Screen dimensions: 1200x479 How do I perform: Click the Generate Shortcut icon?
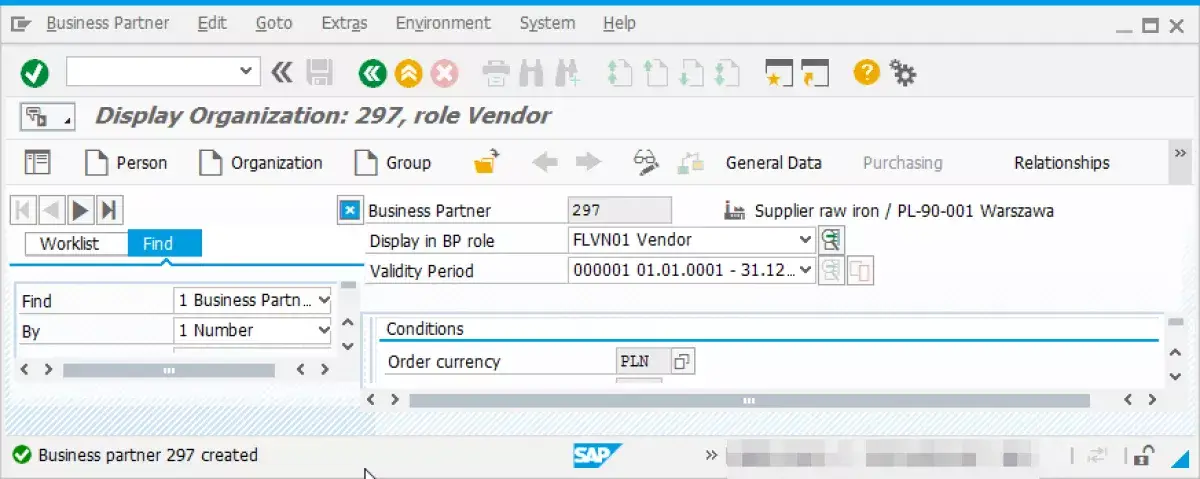pos(815,72)
